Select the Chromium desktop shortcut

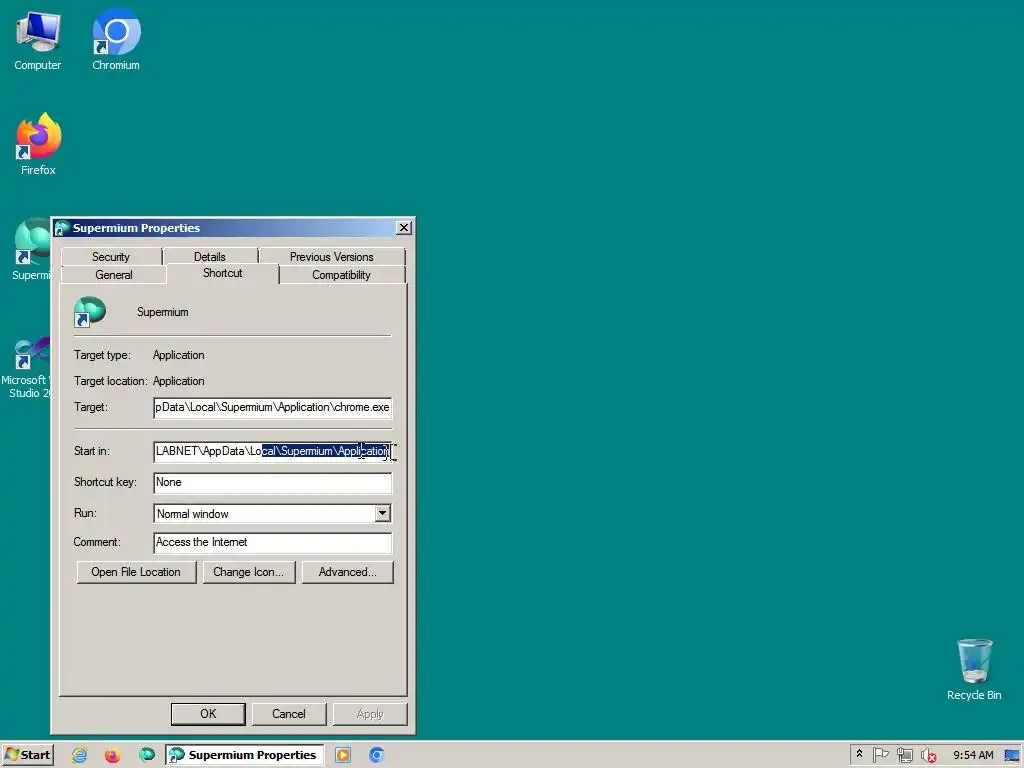[116, 40]
